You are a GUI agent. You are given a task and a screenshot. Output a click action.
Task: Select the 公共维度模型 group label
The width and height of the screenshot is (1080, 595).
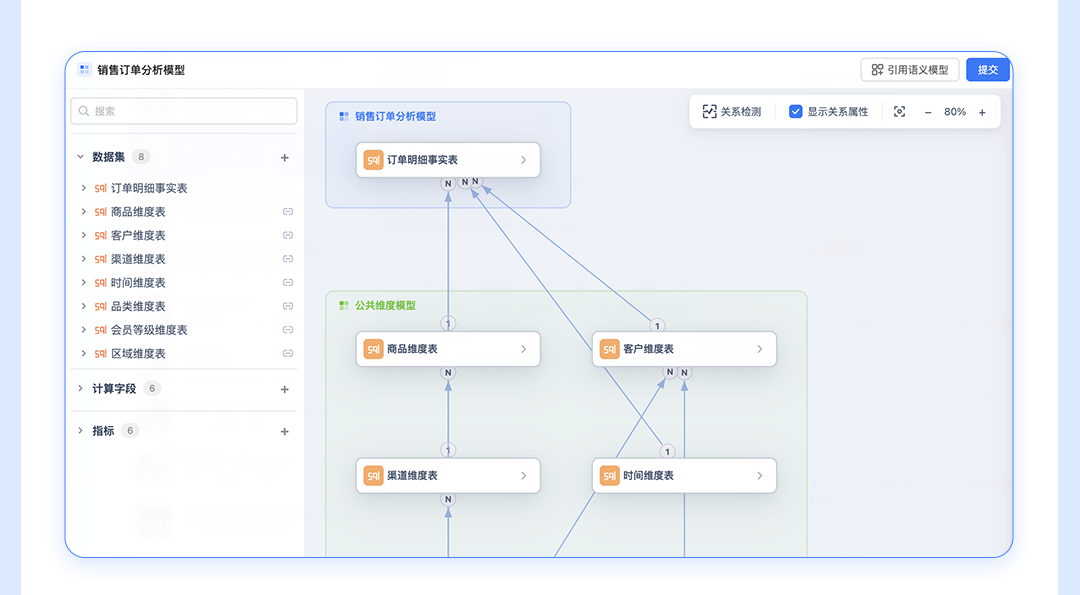click(385, 305)
